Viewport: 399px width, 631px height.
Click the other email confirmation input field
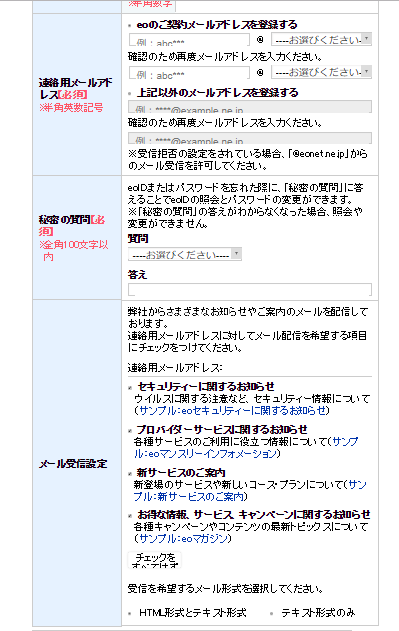(250, 138)
